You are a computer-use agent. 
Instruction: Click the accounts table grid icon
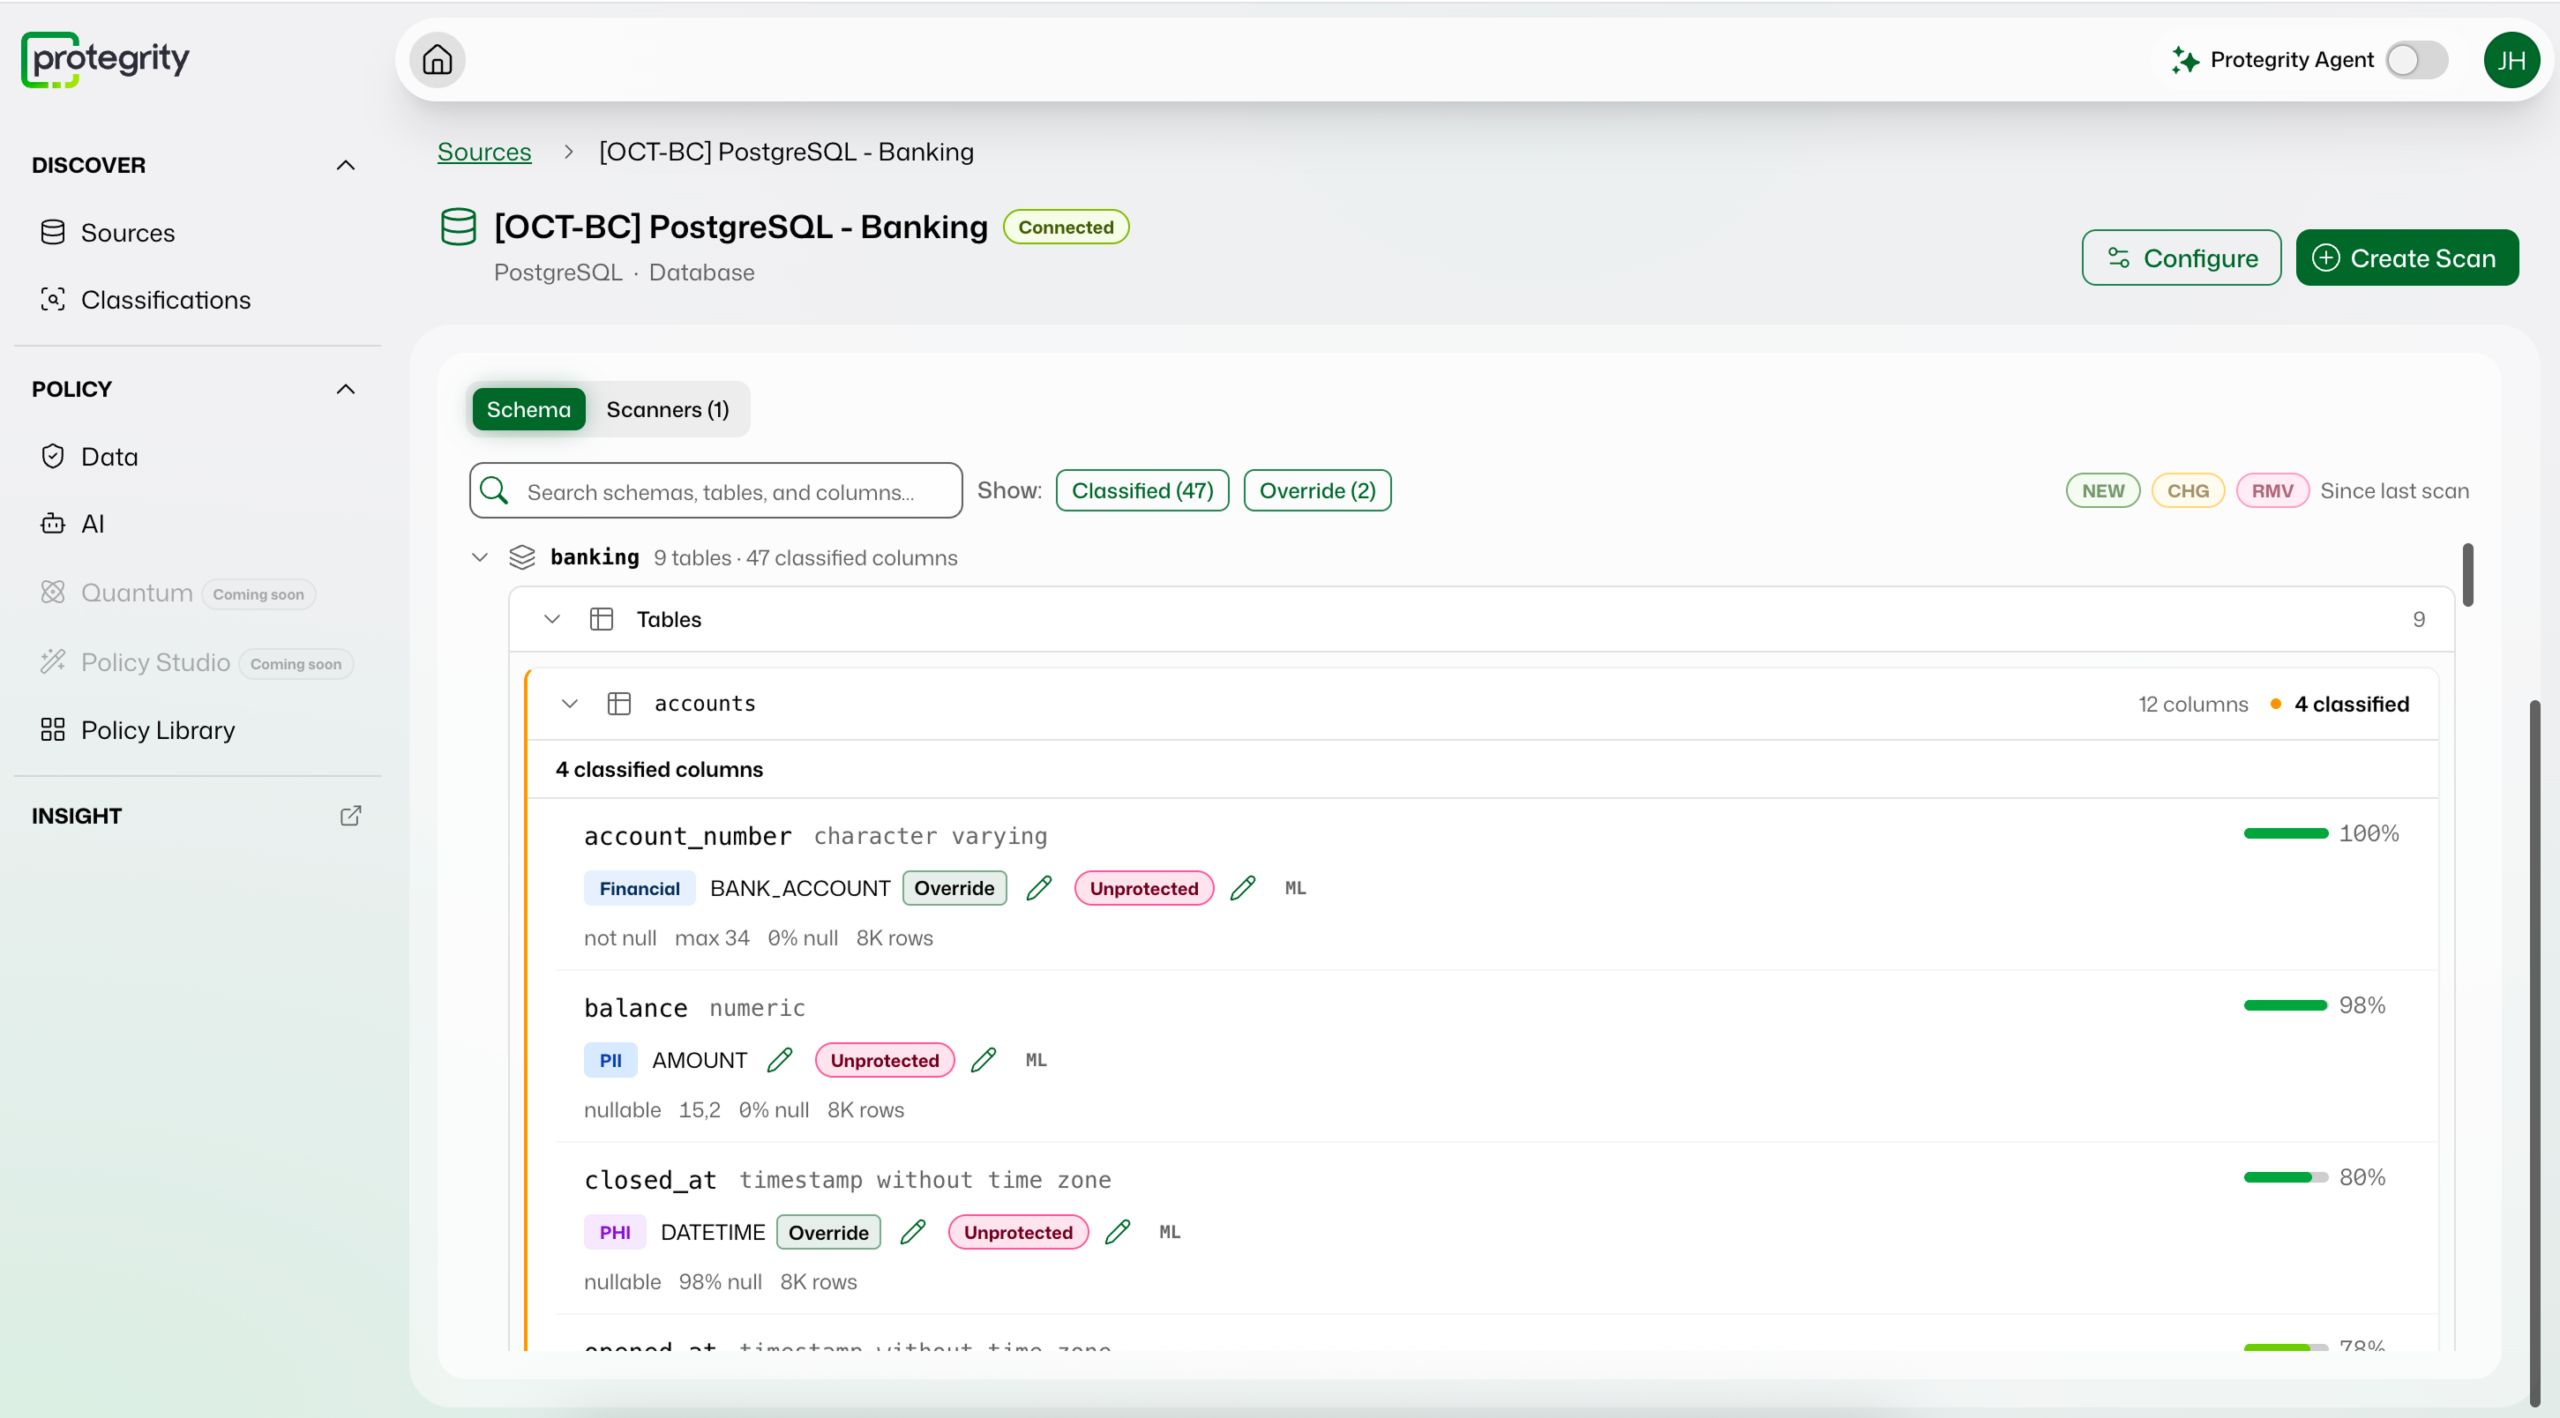619,704
